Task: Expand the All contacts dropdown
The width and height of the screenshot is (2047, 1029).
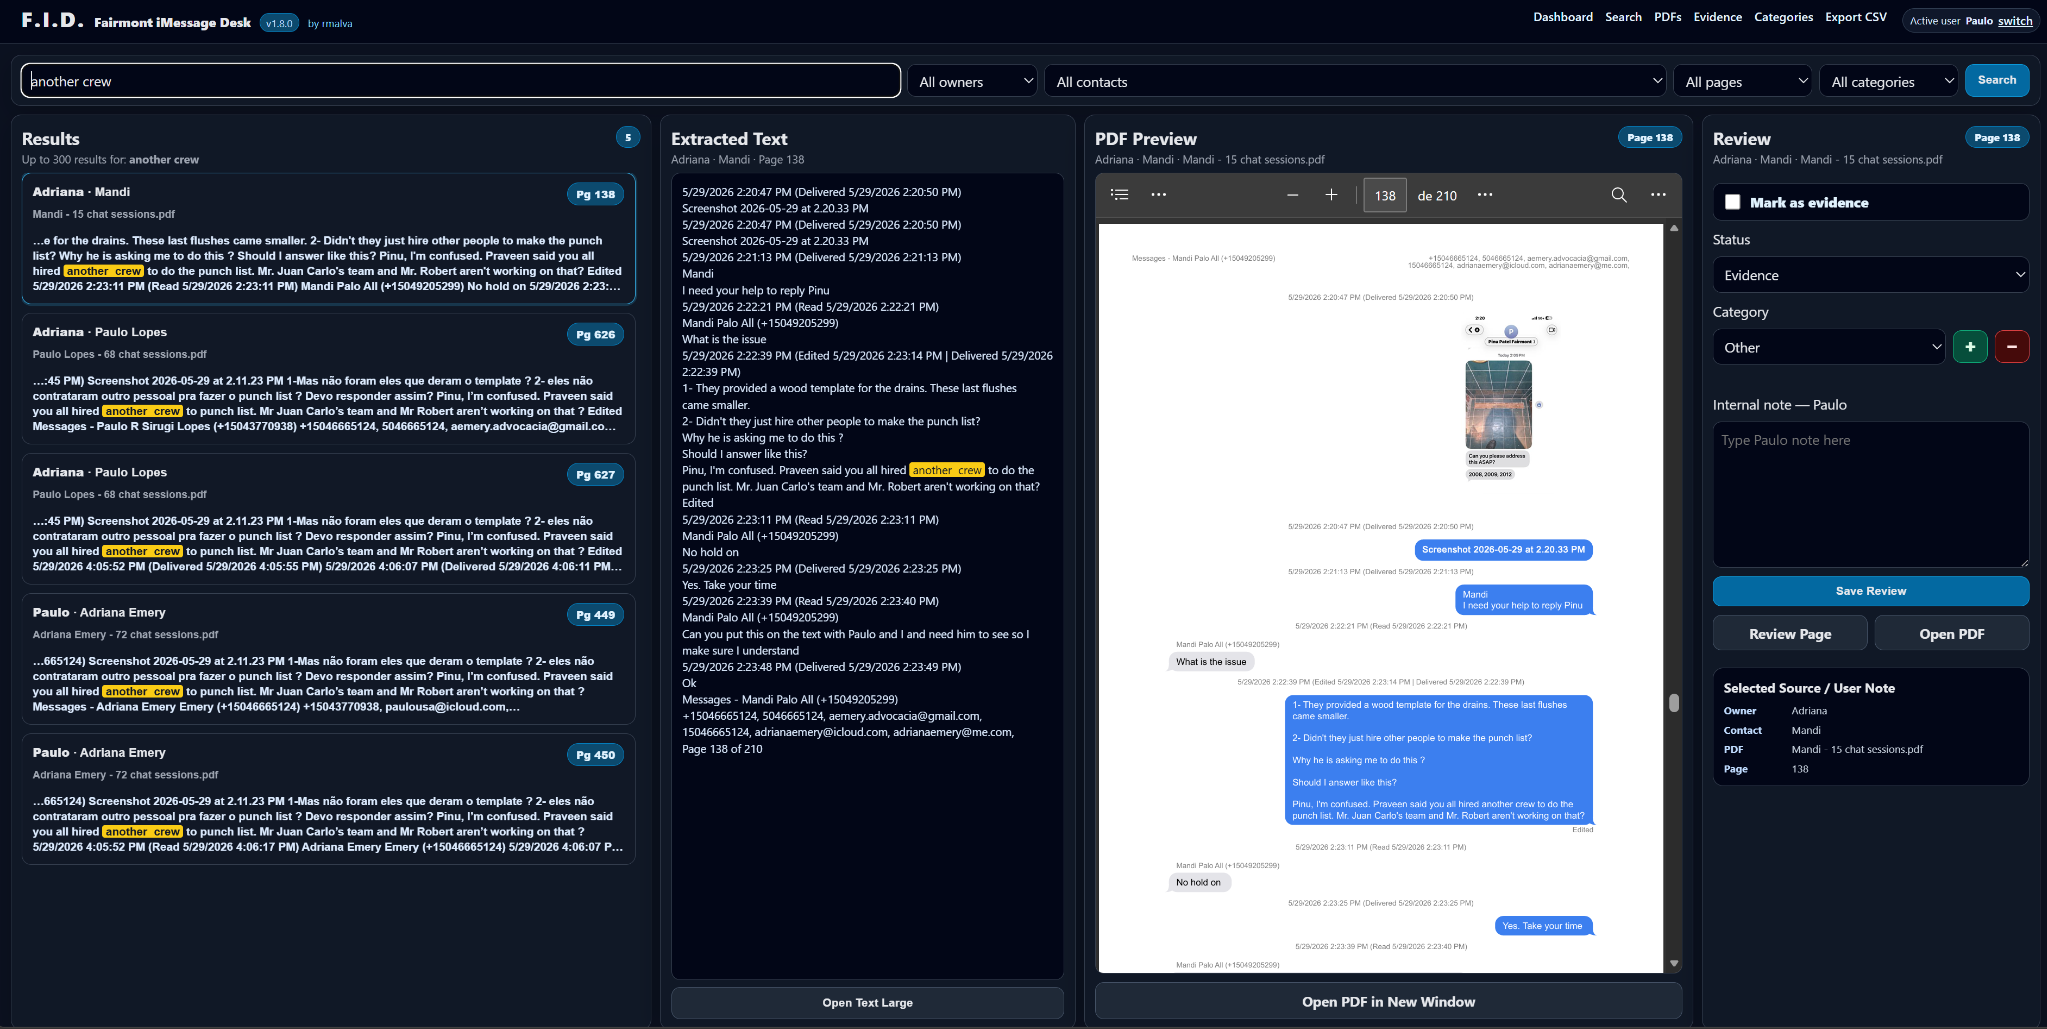Action: click(1356, 82)
